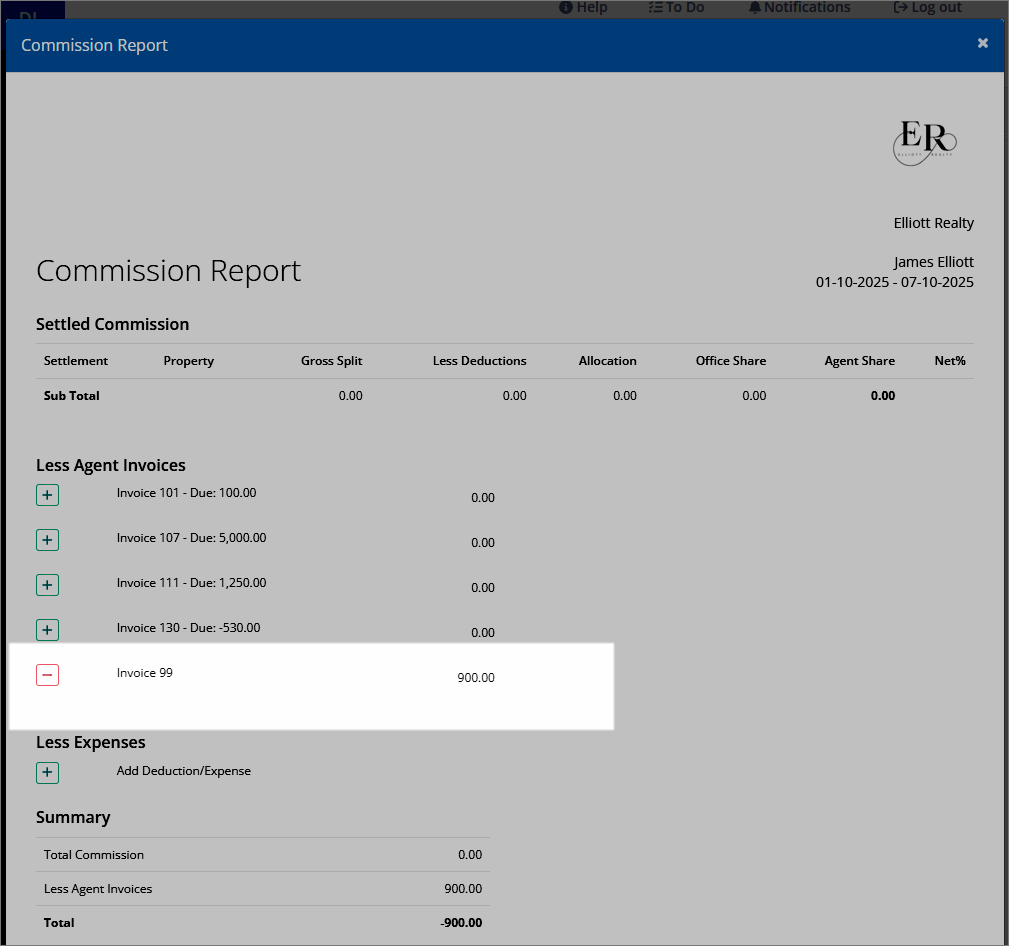Select the 'Invoice 107 - Due: 5,000.00' text
The width and height of the screenshot is (1009, 946).
pyautogui.click(x=191, y=538)
